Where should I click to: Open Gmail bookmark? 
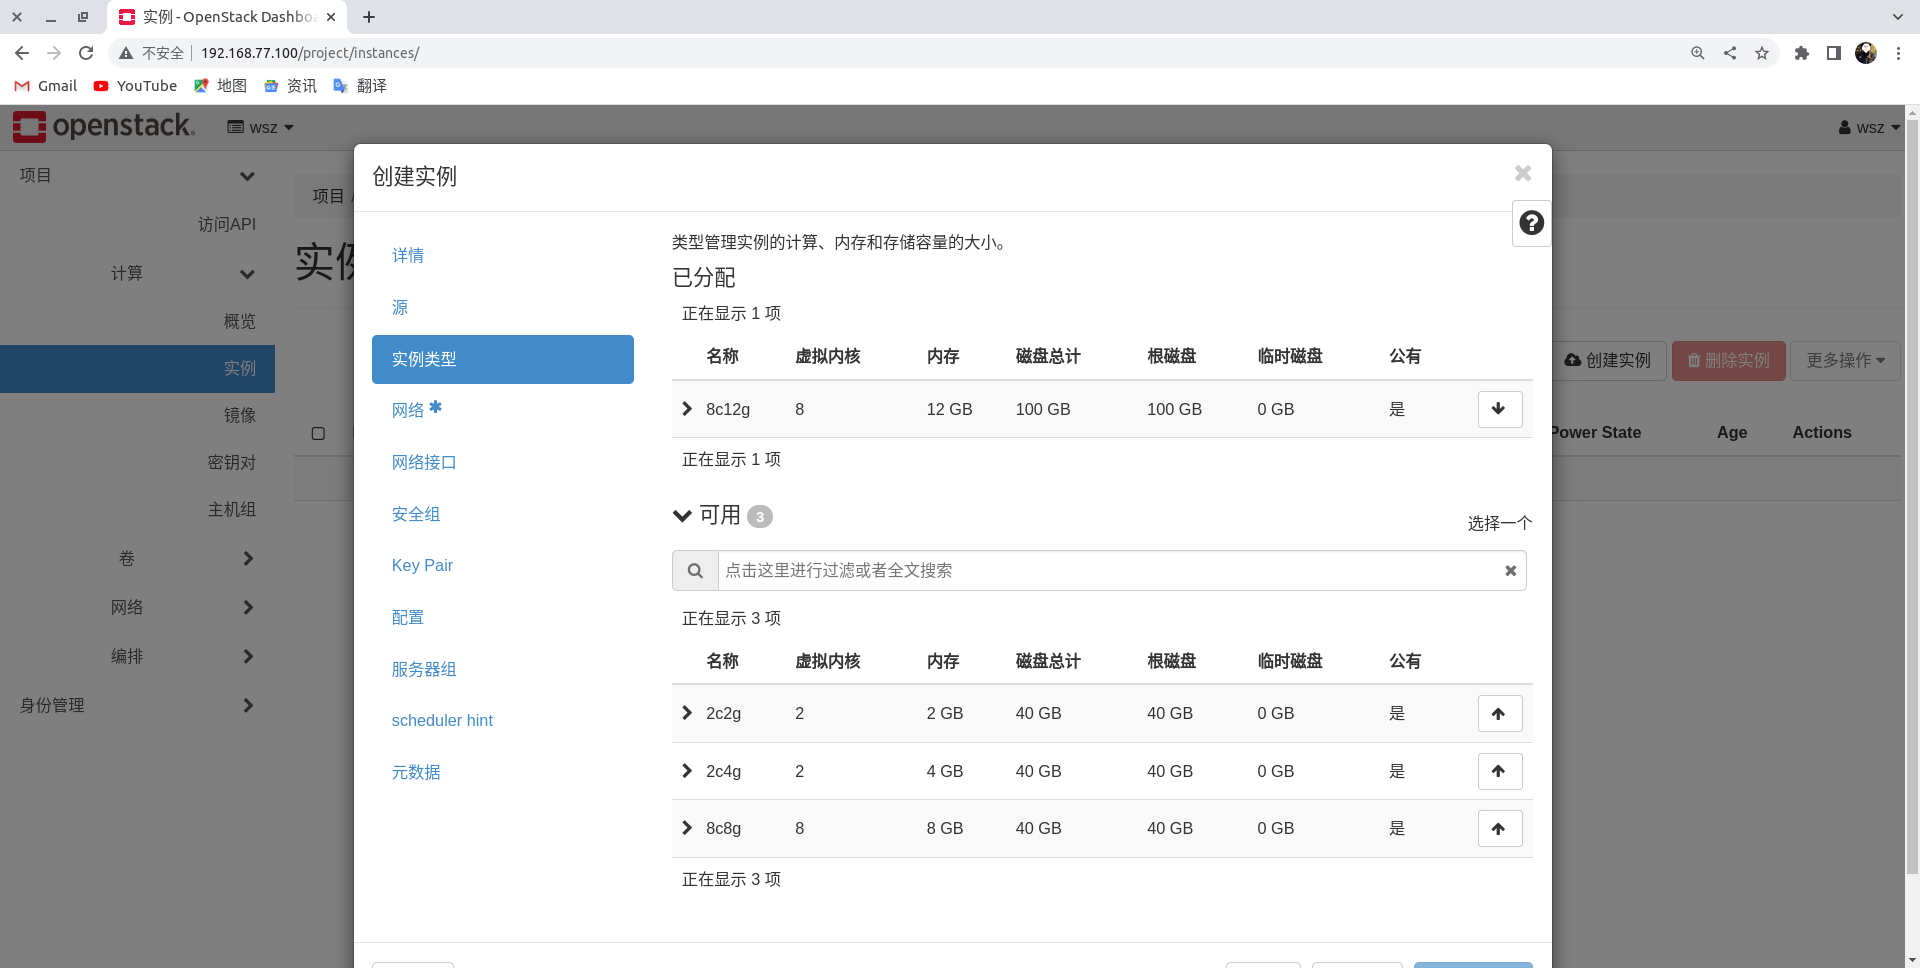[x=46, y=86]
